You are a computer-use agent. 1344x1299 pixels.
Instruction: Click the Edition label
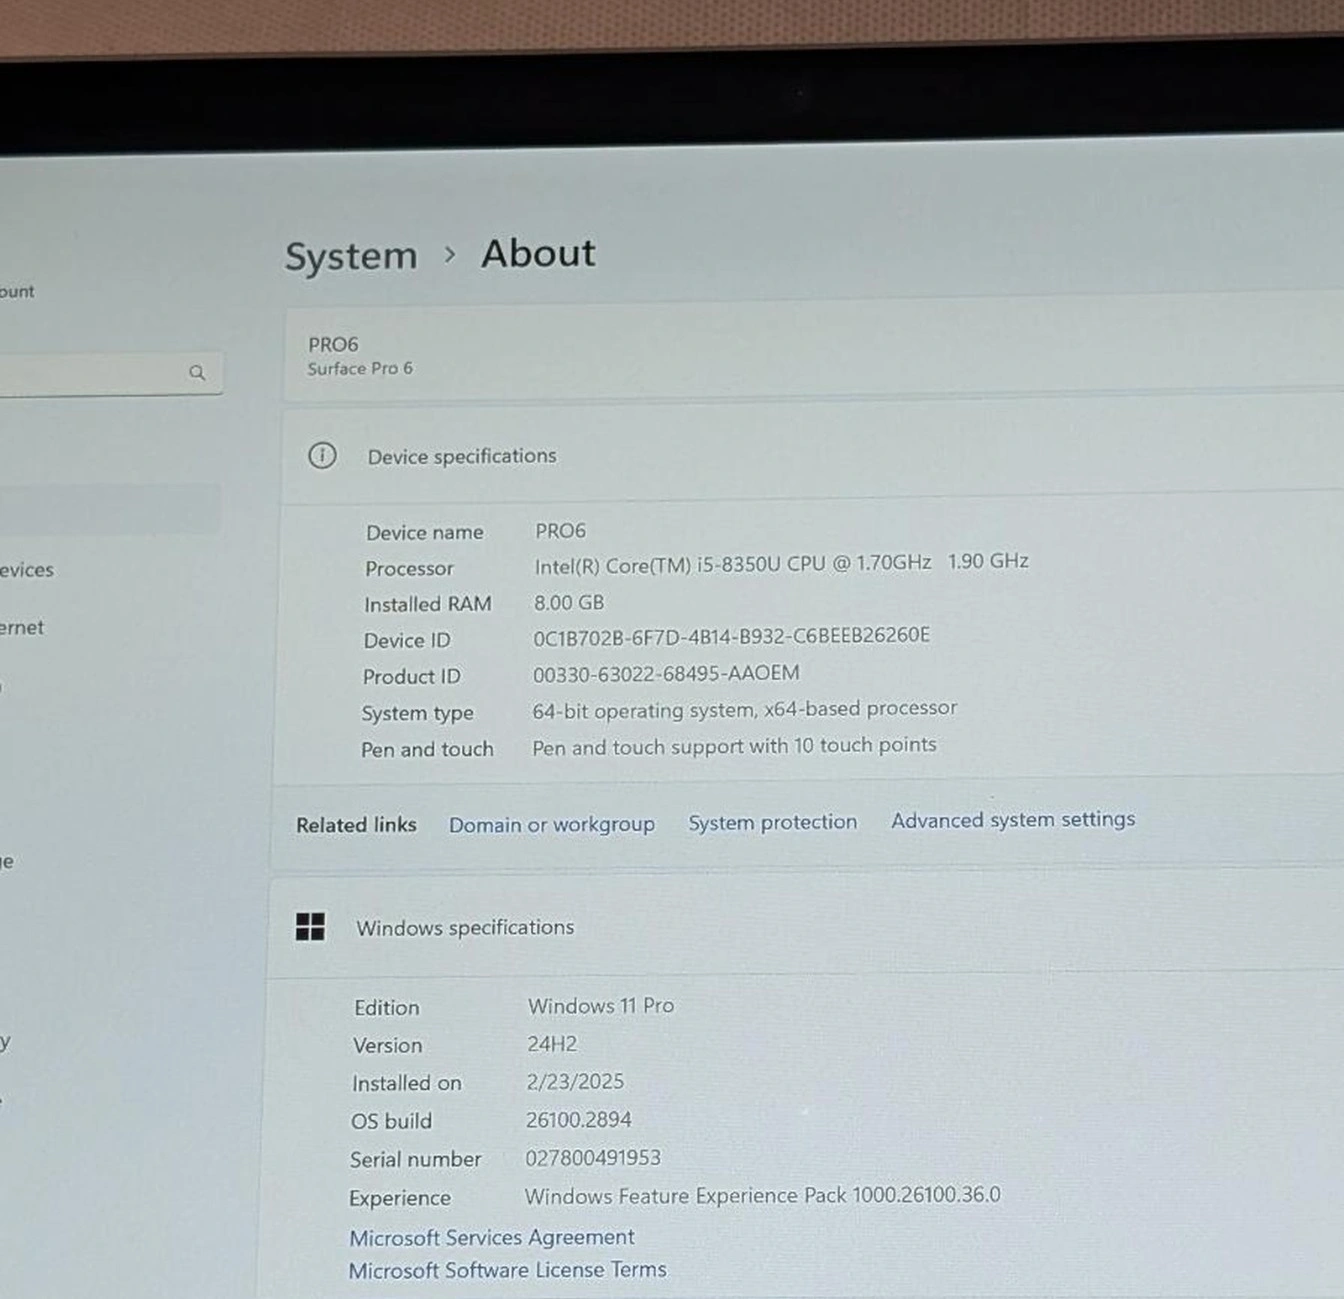pyautogui.click(x=386, y=1007)
